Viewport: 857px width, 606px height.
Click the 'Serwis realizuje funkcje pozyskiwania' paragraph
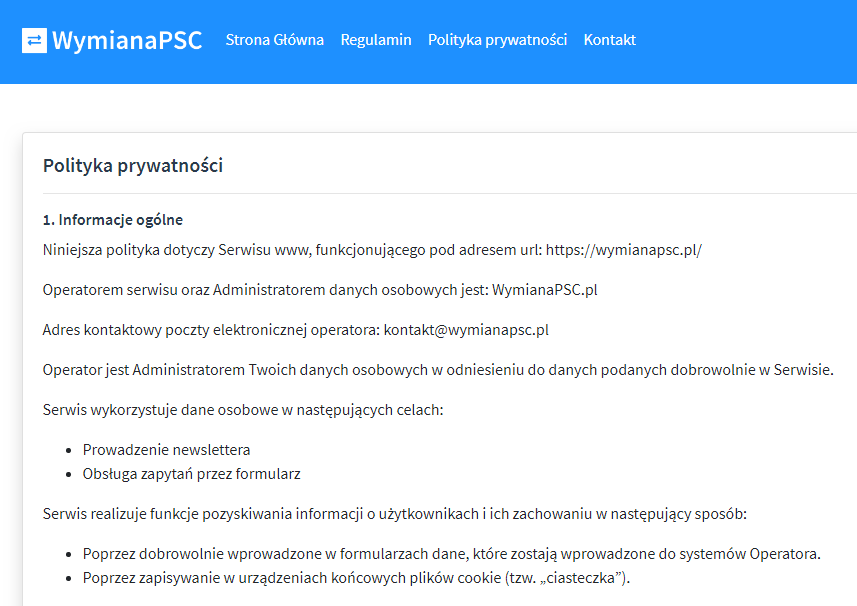click(394, 514)
